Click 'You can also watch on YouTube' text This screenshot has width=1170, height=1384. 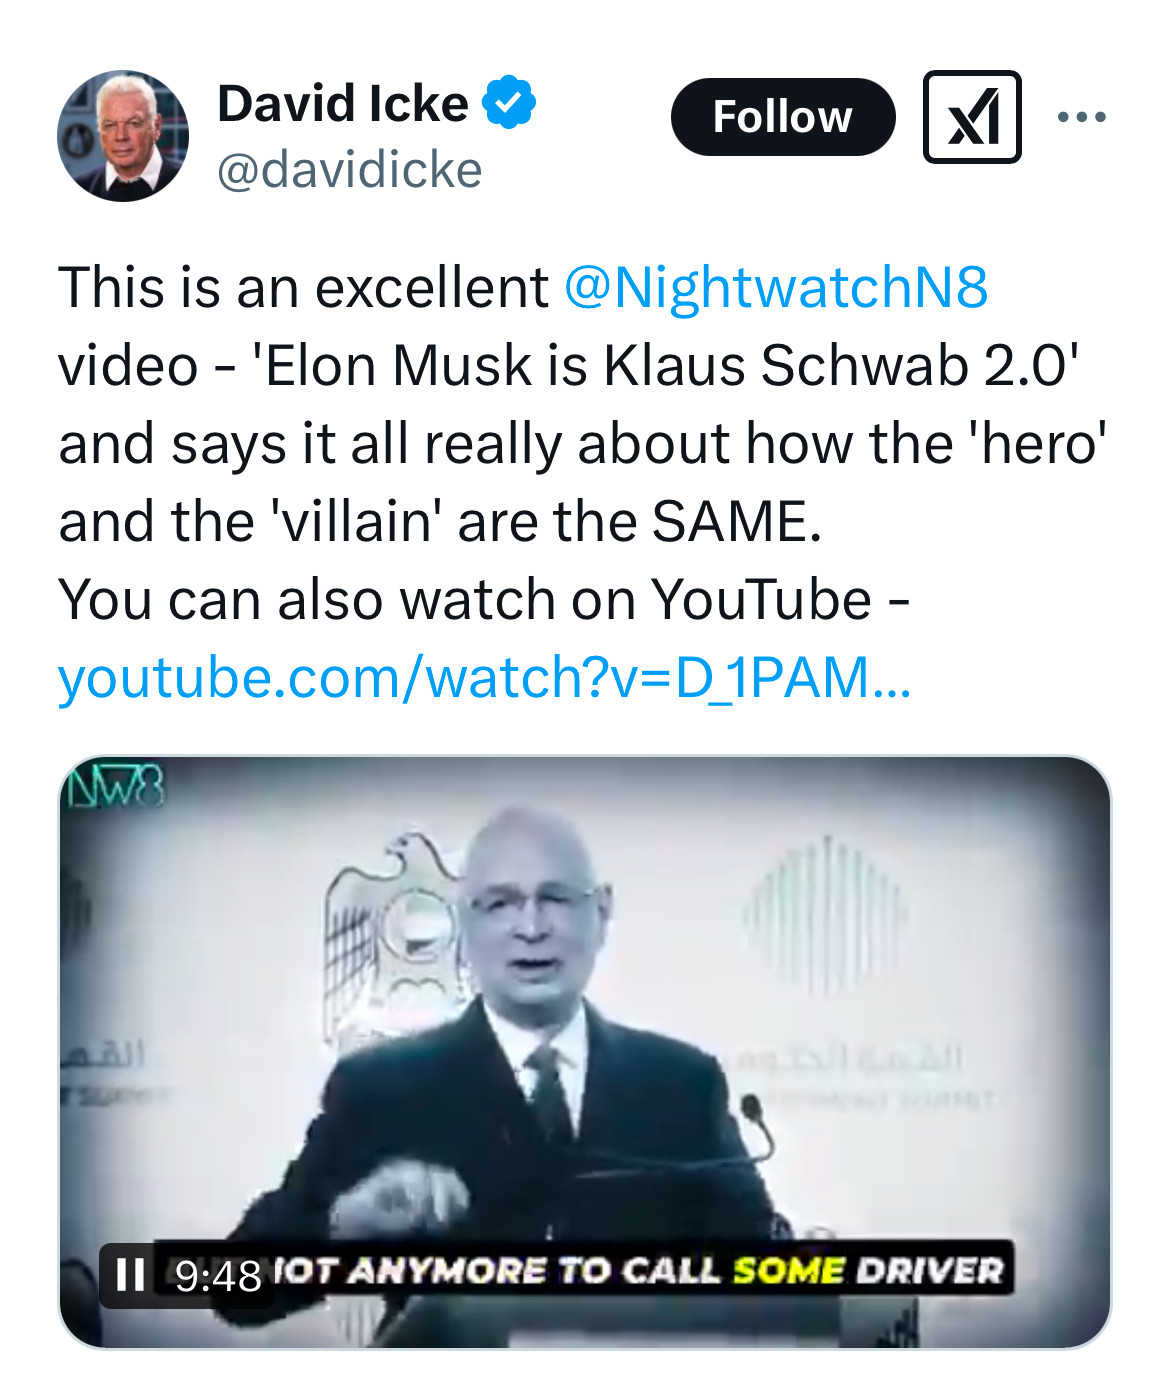465,600
